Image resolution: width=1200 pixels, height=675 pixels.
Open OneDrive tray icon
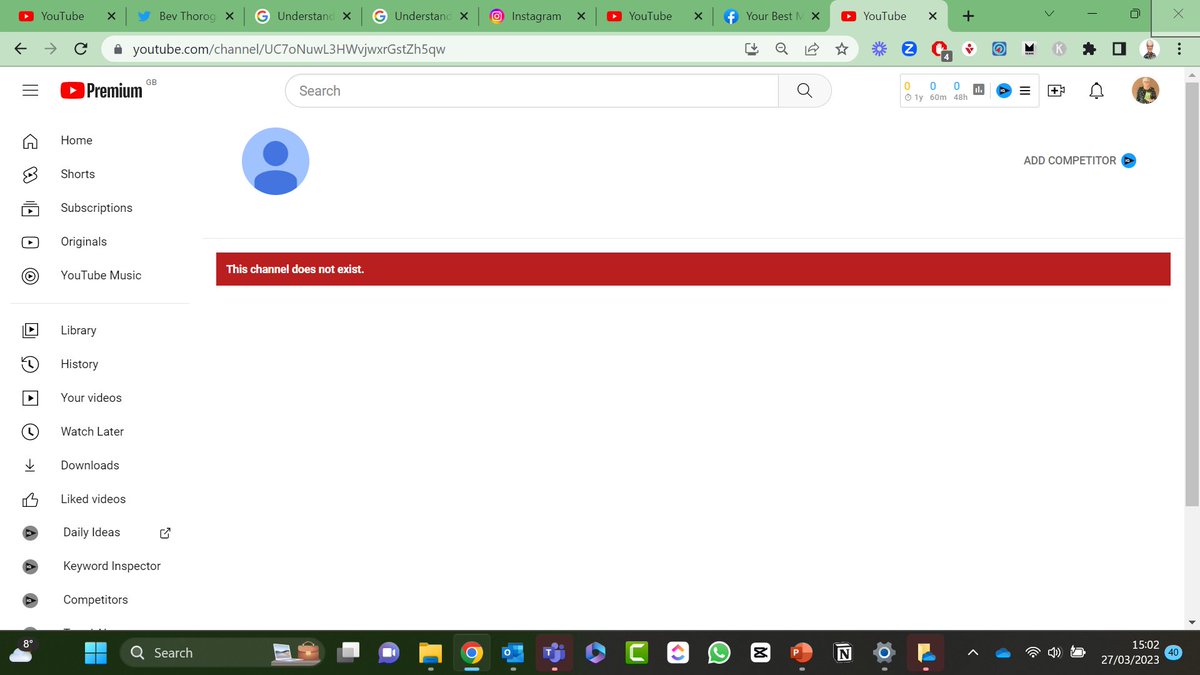coord(1003,653)
